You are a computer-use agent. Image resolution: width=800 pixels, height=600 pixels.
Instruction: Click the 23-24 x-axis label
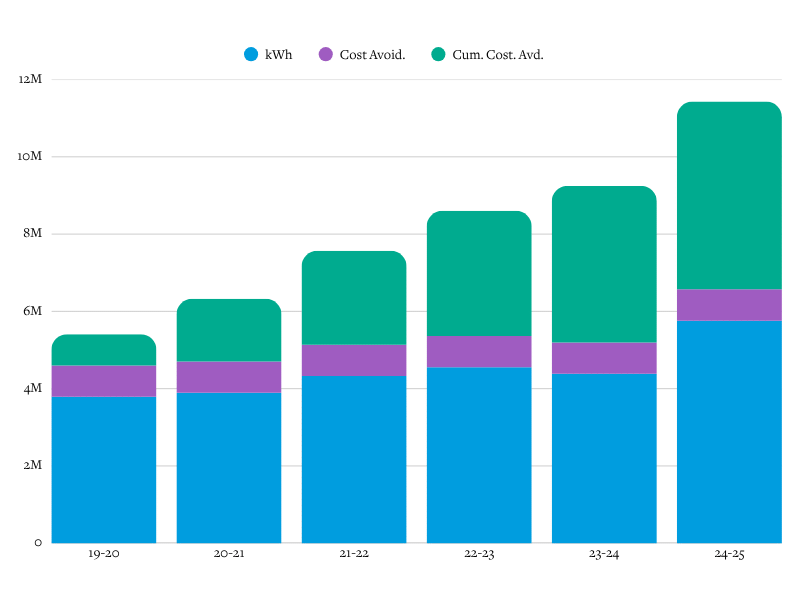coord(604,554)
